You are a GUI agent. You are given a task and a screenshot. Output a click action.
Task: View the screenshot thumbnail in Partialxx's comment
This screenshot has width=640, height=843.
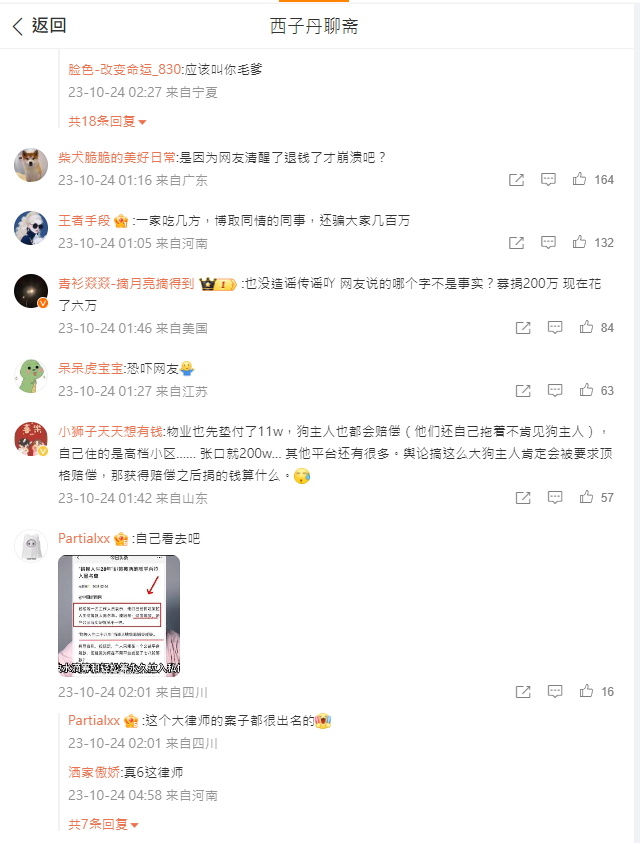pyautogui.click(x=119, y=615)
